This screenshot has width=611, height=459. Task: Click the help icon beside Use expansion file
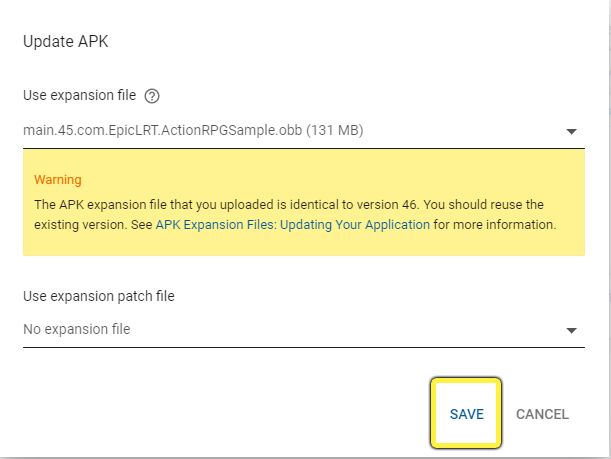click(x=152, y=97)
